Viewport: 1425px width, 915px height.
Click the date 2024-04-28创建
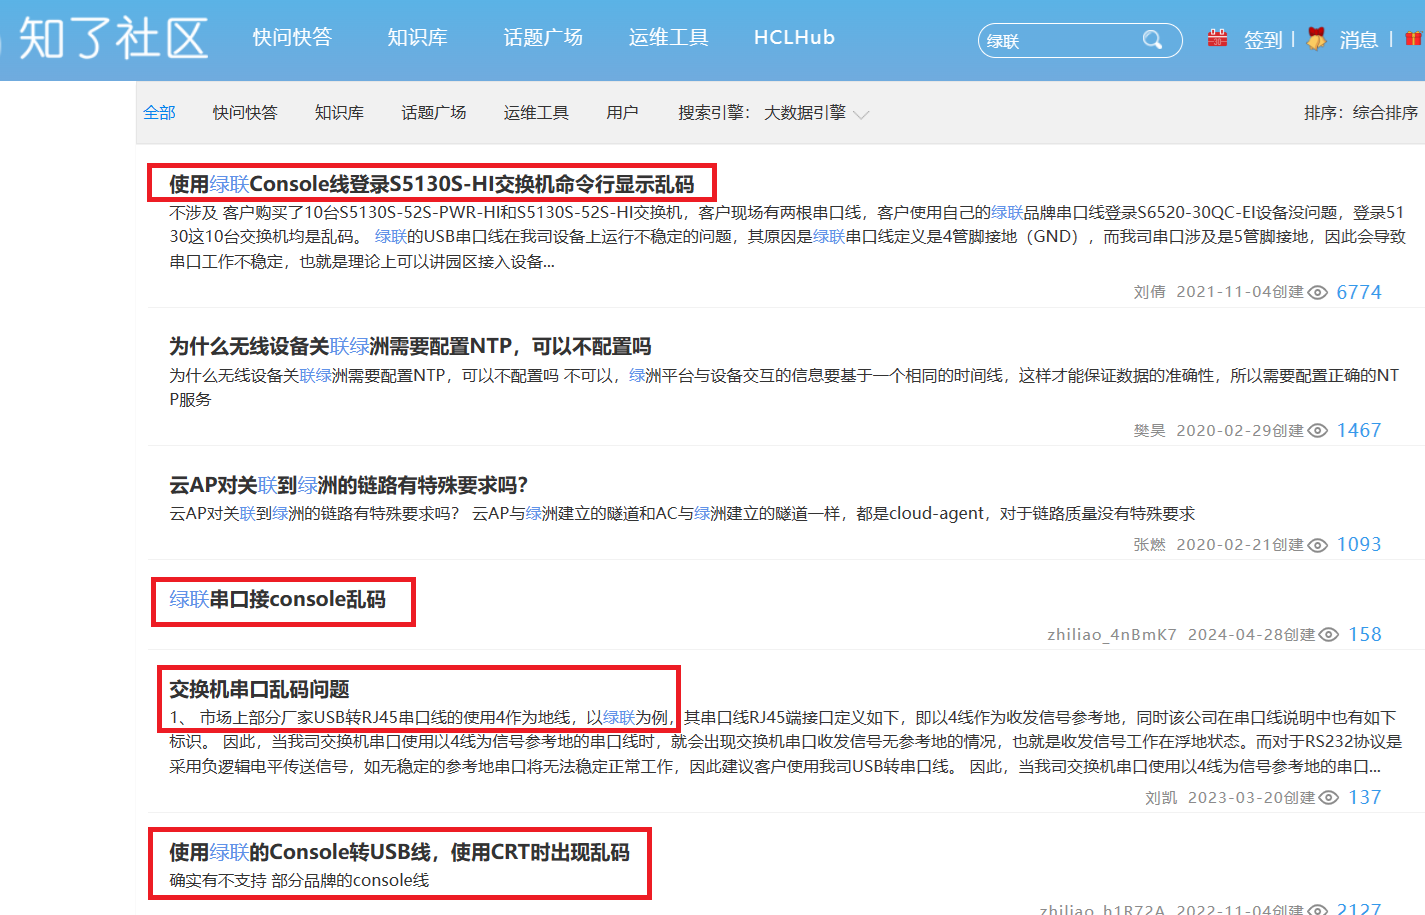pyautogui.click(x=1252, y=635)
